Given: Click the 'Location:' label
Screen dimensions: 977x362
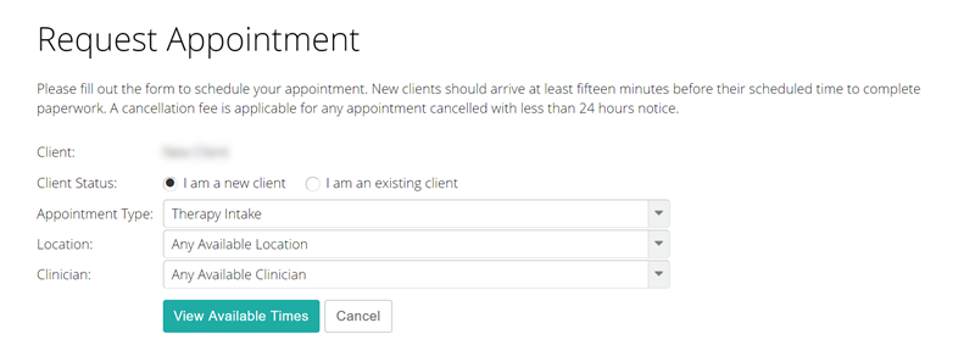Looking at the screenshot, I should point(65,244).
